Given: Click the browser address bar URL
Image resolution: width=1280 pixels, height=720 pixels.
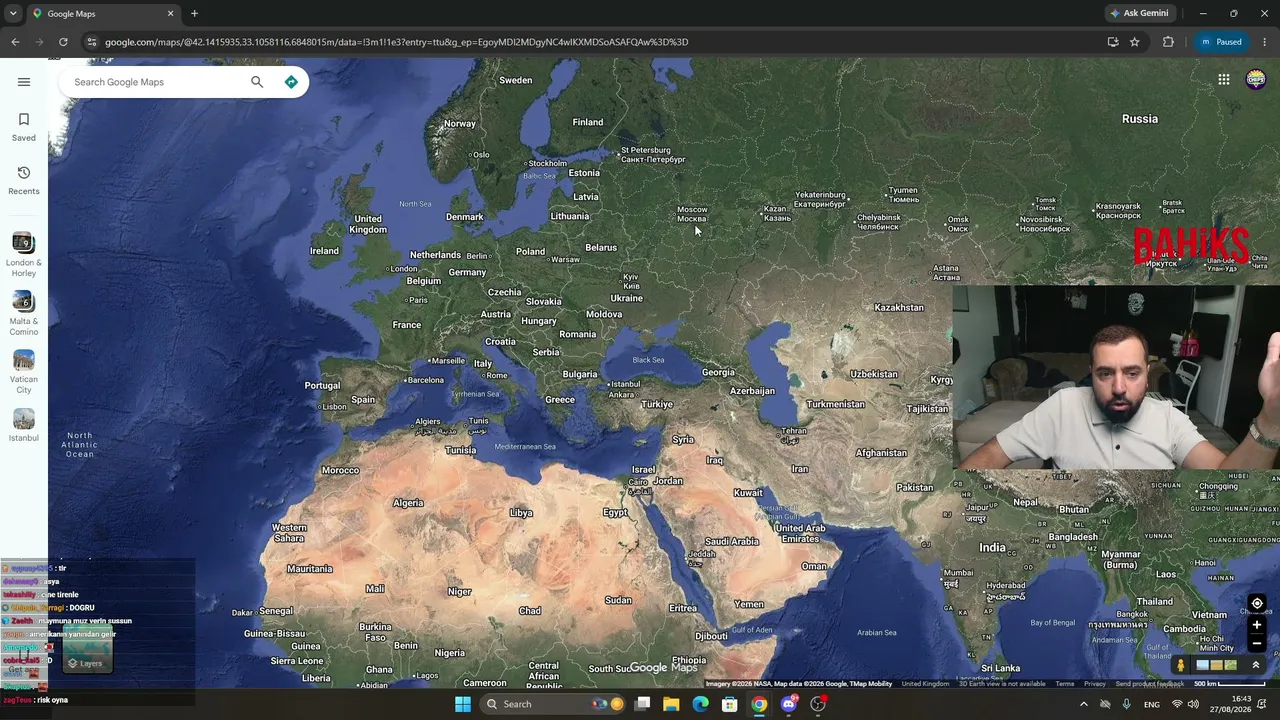Looking at the screenshot, I should [x=397, y=42].
